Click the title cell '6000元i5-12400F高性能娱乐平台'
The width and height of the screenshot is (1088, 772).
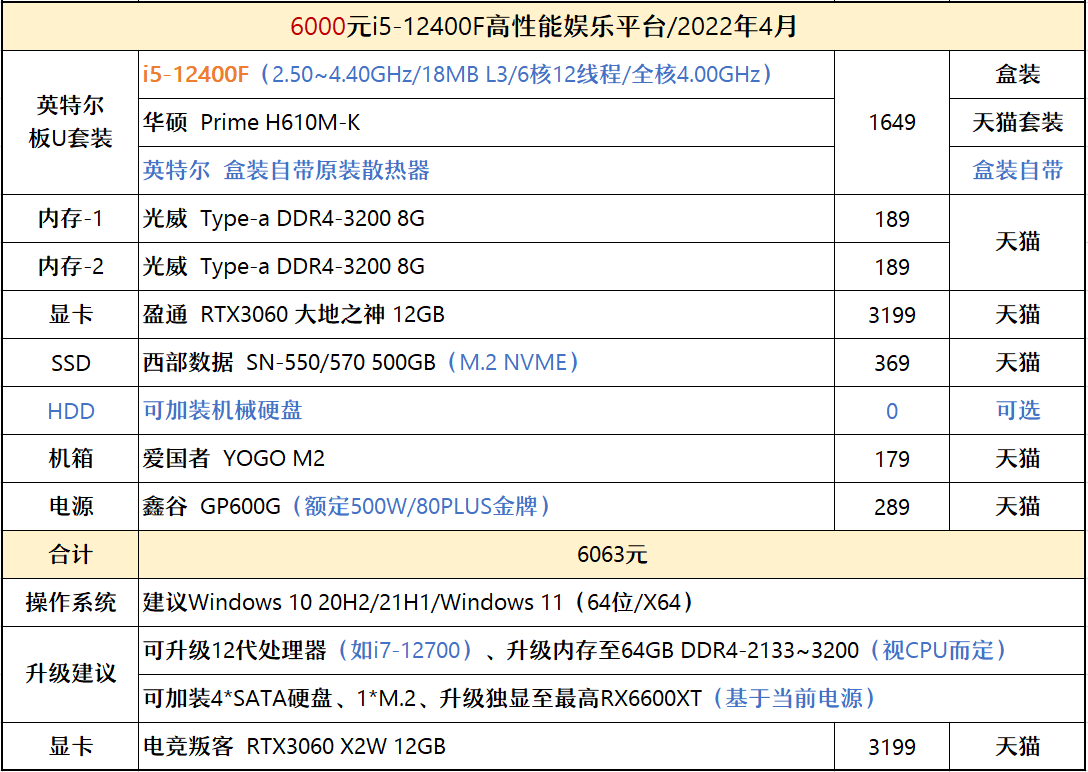click(x=544, y=26)
